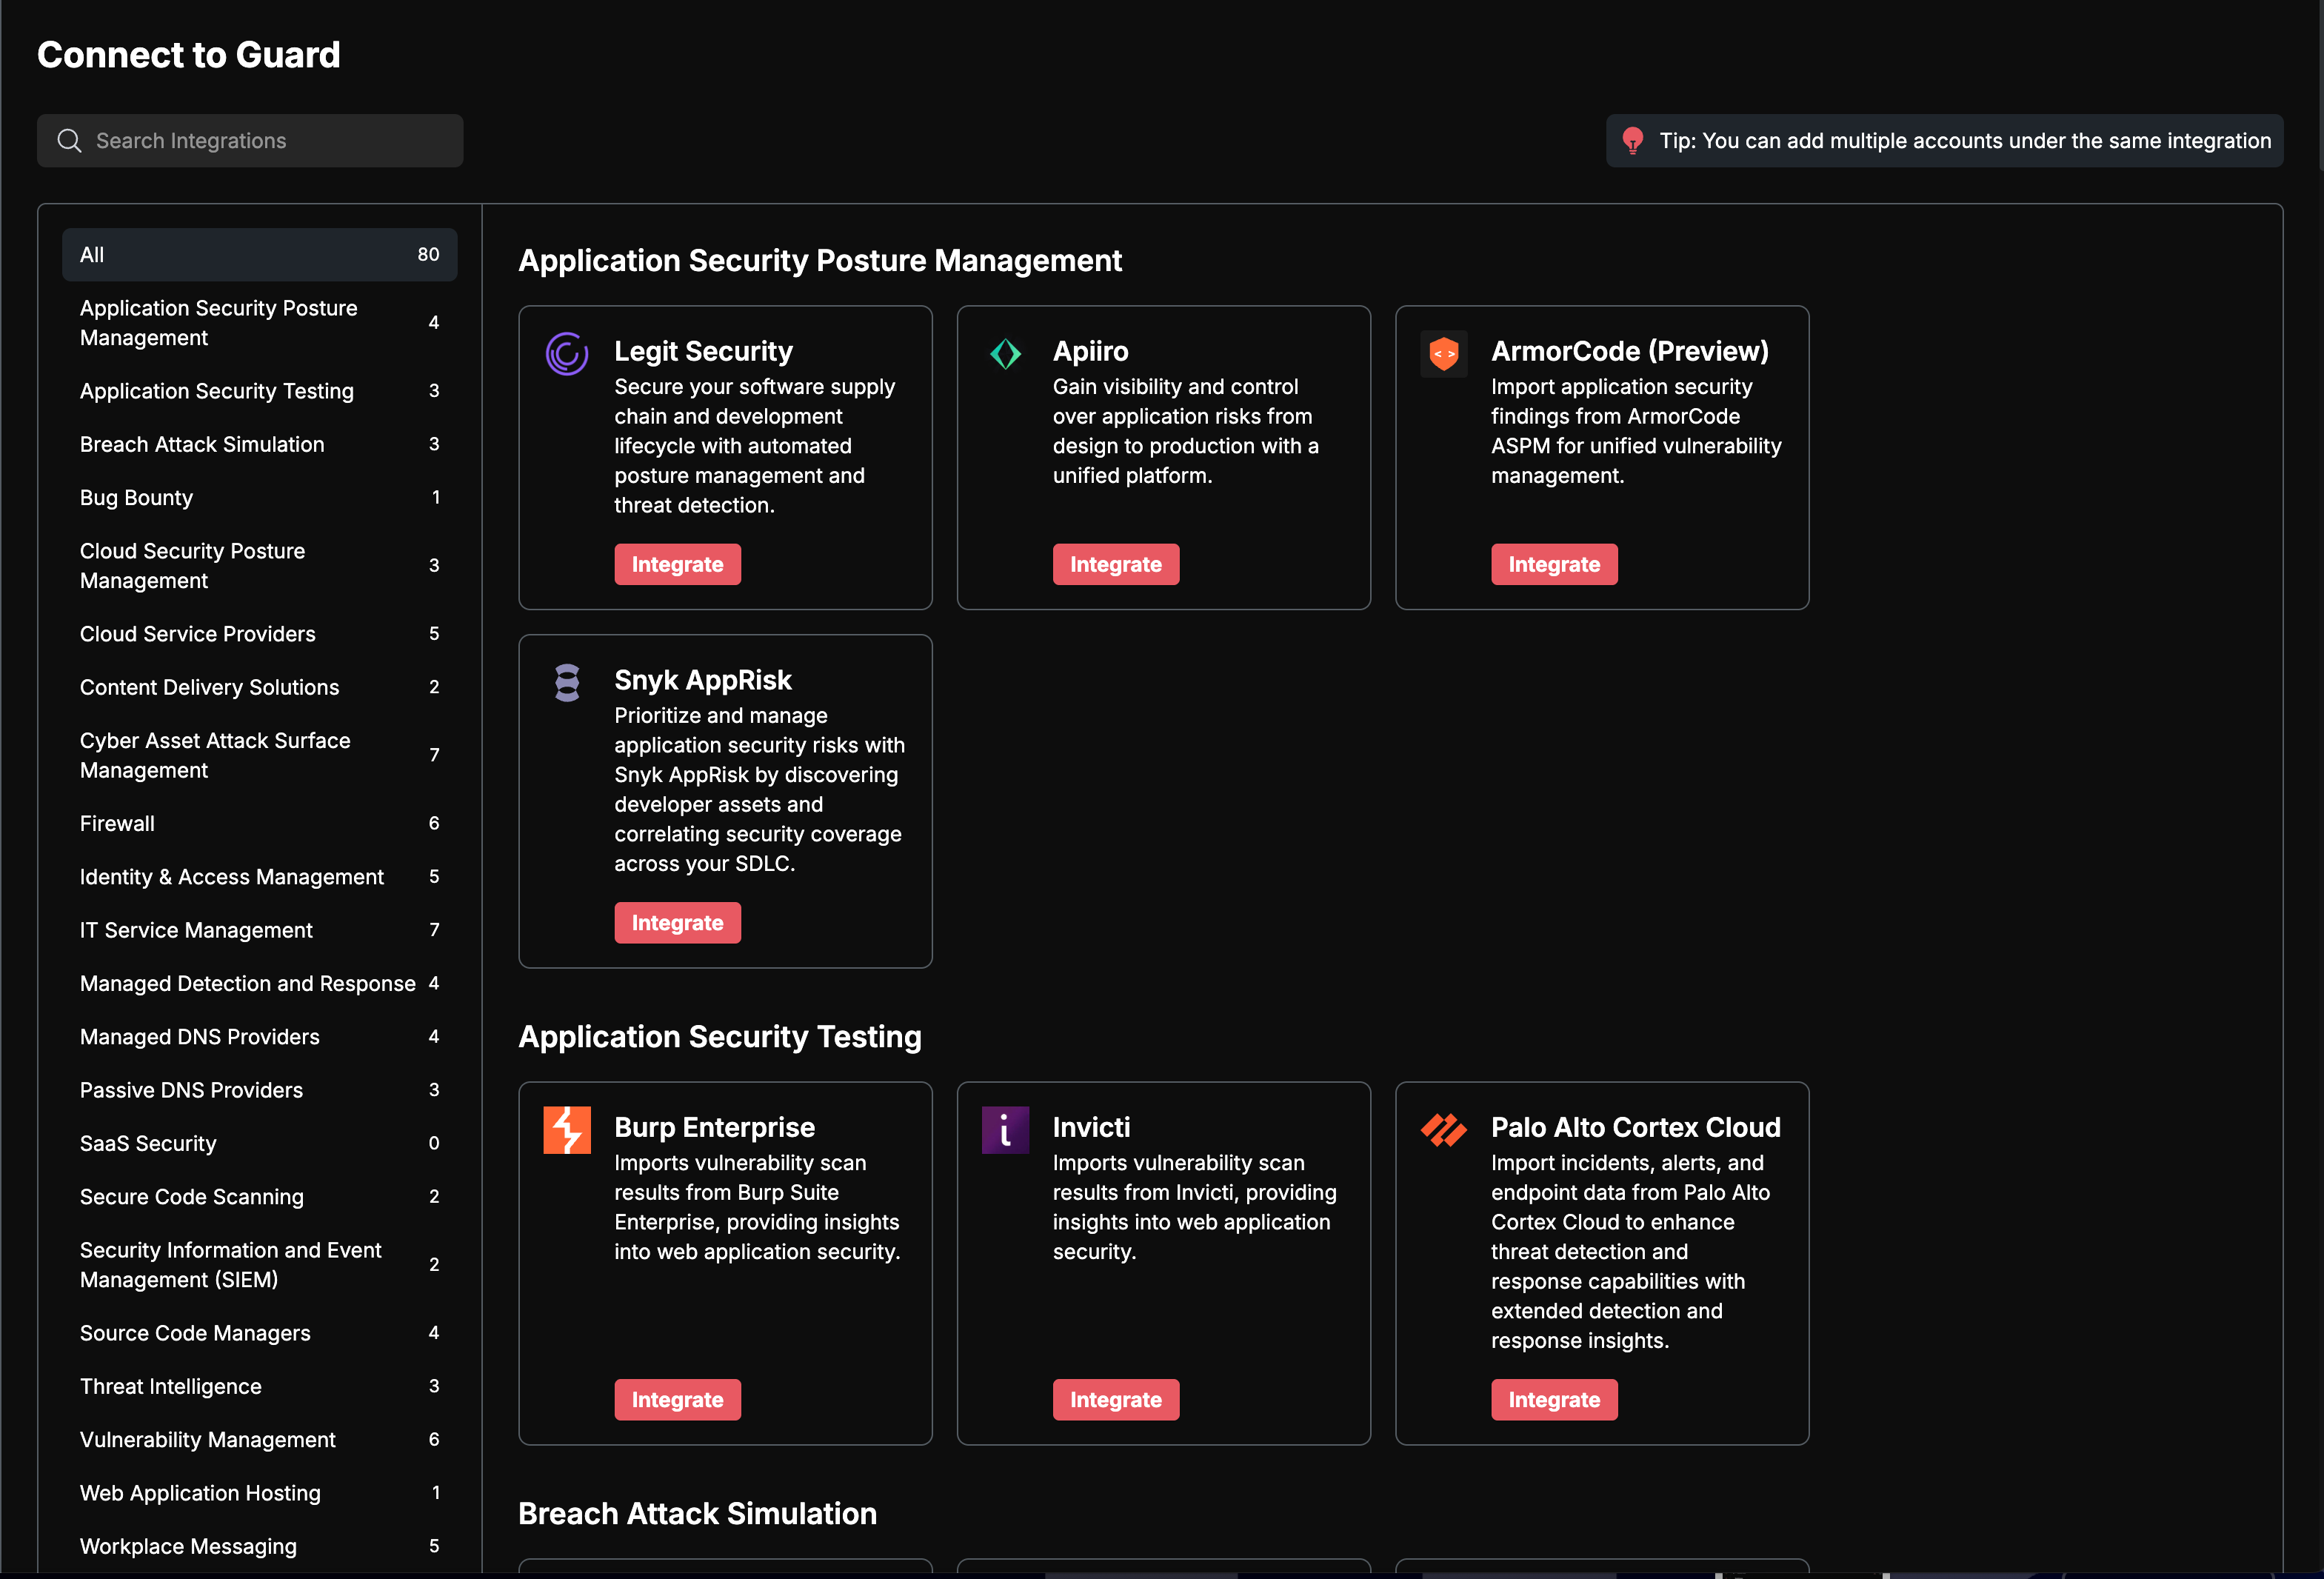The width and height of the screenshot is (2324, 1579).
Task: Click the Palo Alto Cortex Cloud title
Action: click(x=1636, y=1127)
